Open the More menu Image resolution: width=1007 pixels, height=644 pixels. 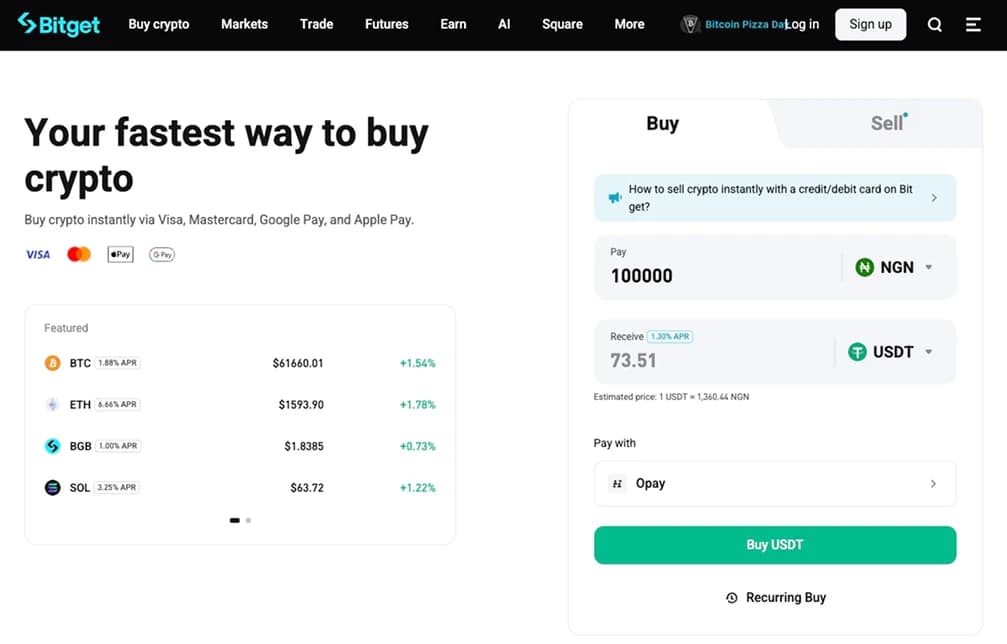tap(629, 24)
